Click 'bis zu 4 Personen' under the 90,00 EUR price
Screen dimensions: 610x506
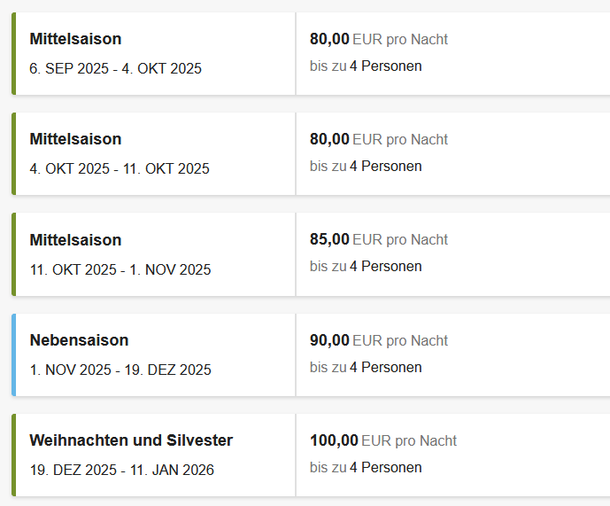click(366, 367)
